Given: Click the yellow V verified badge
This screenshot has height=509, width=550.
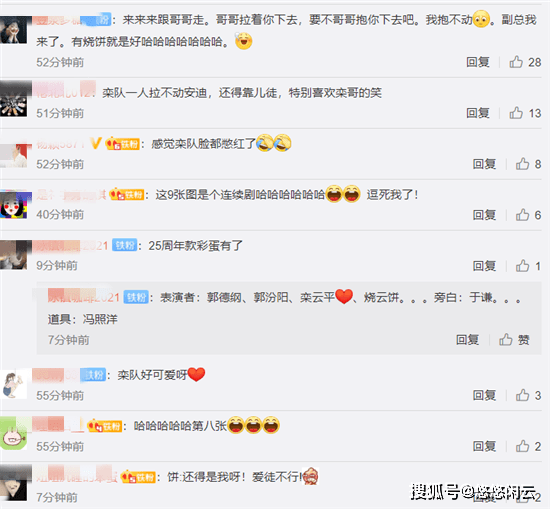Looking at the screenshot, I should click(x=96, y=143).
